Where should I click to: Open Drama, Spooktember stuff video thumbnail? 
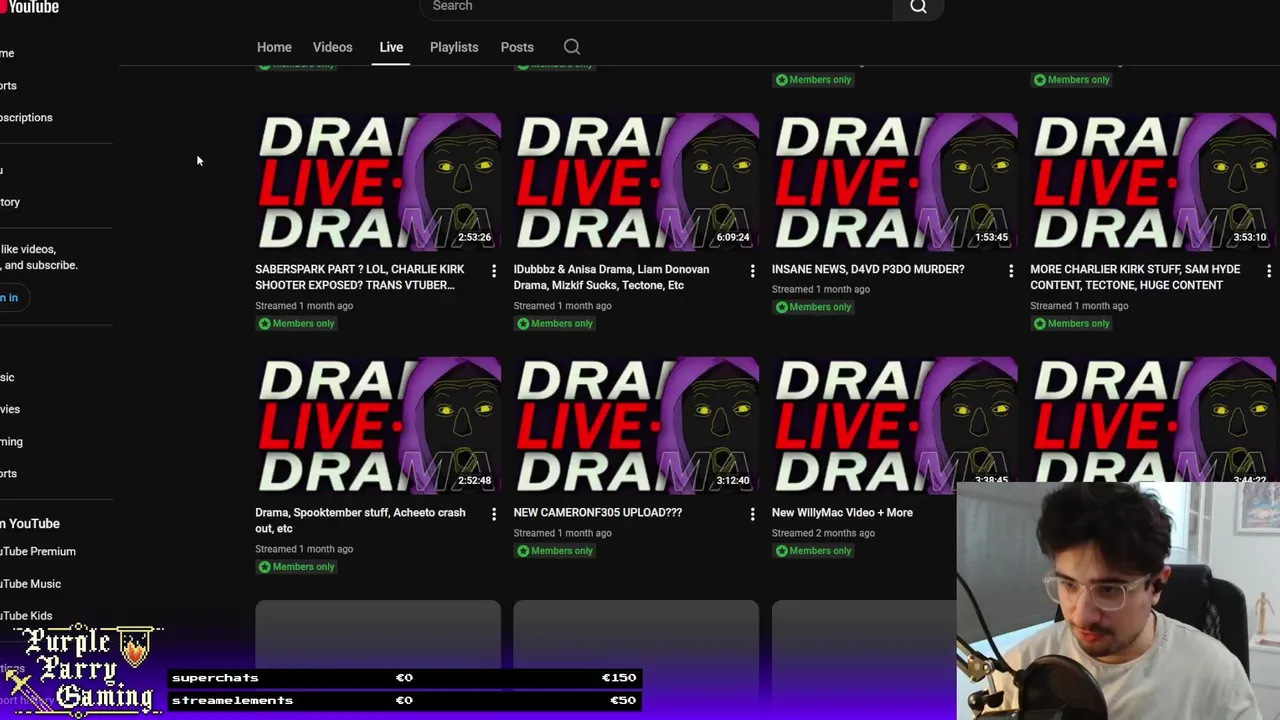click(x=378, y=425)
